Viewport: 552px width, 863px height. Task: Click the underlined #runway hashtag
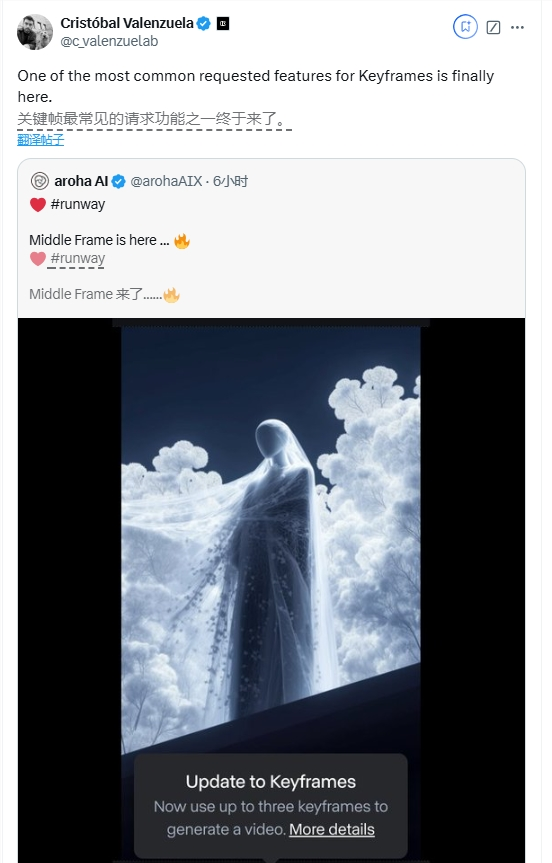78,258
